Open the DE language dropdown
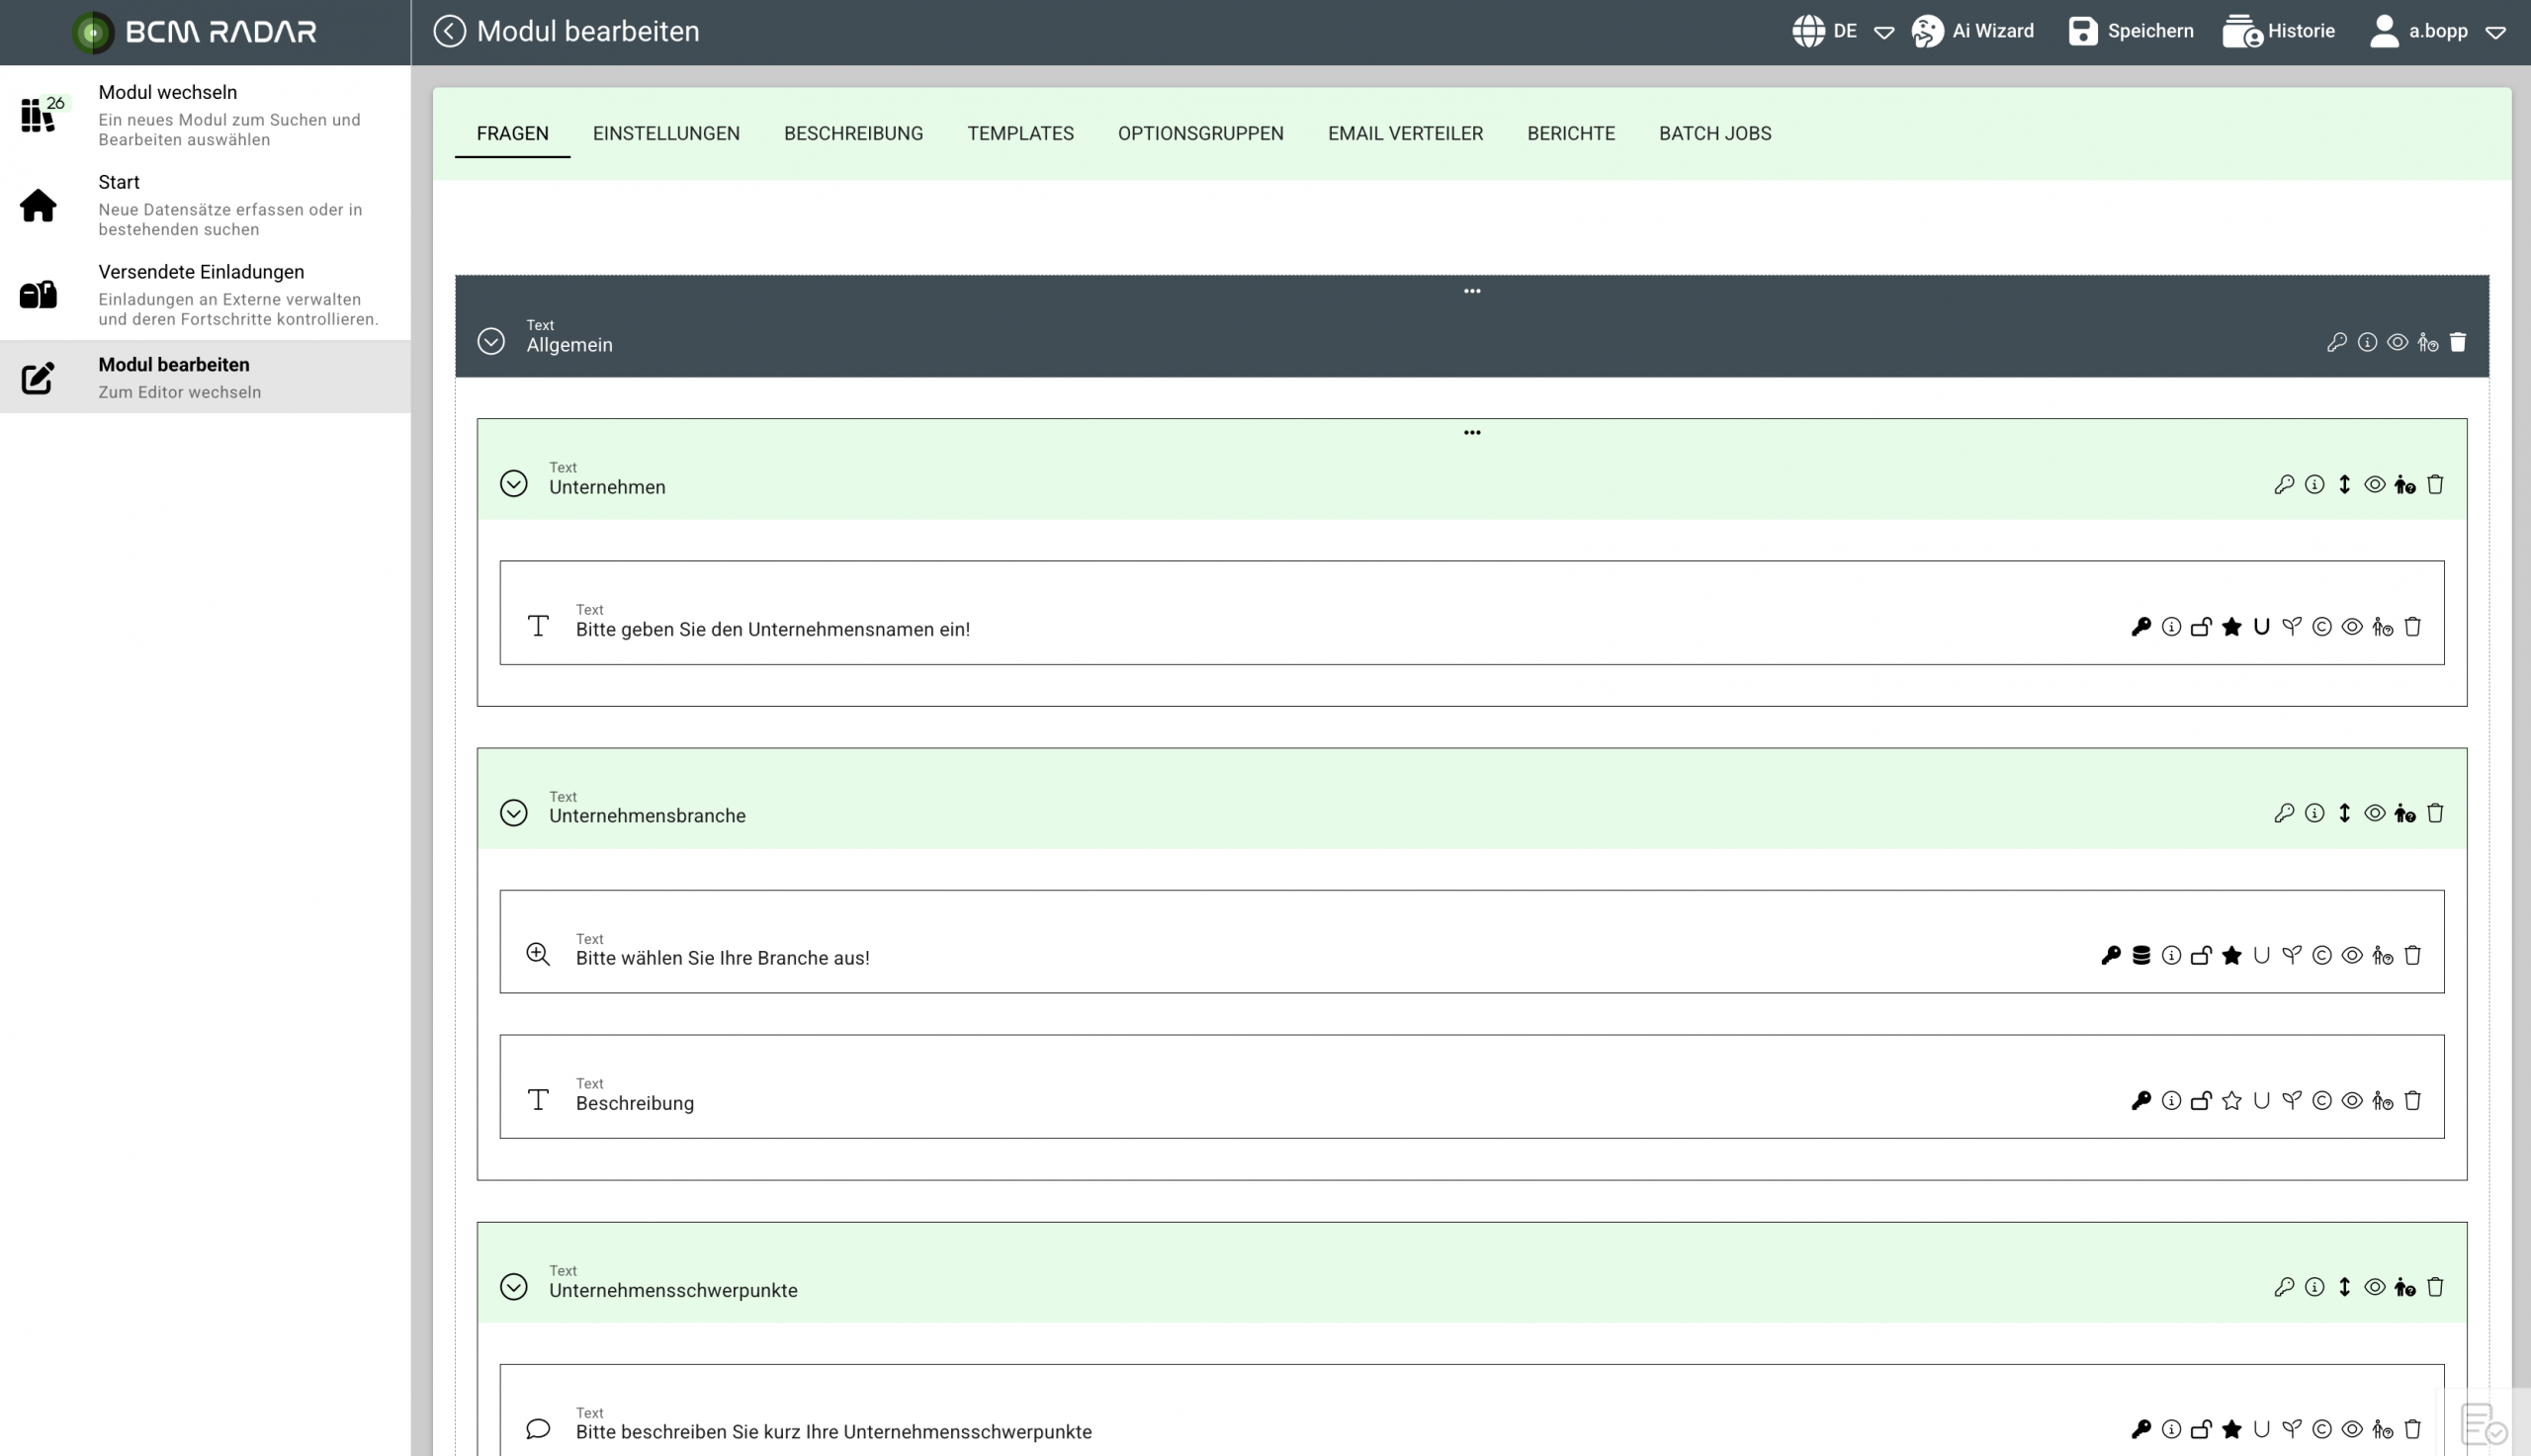Viewport: 2531px width, 1456px height. click(1843, 31)
